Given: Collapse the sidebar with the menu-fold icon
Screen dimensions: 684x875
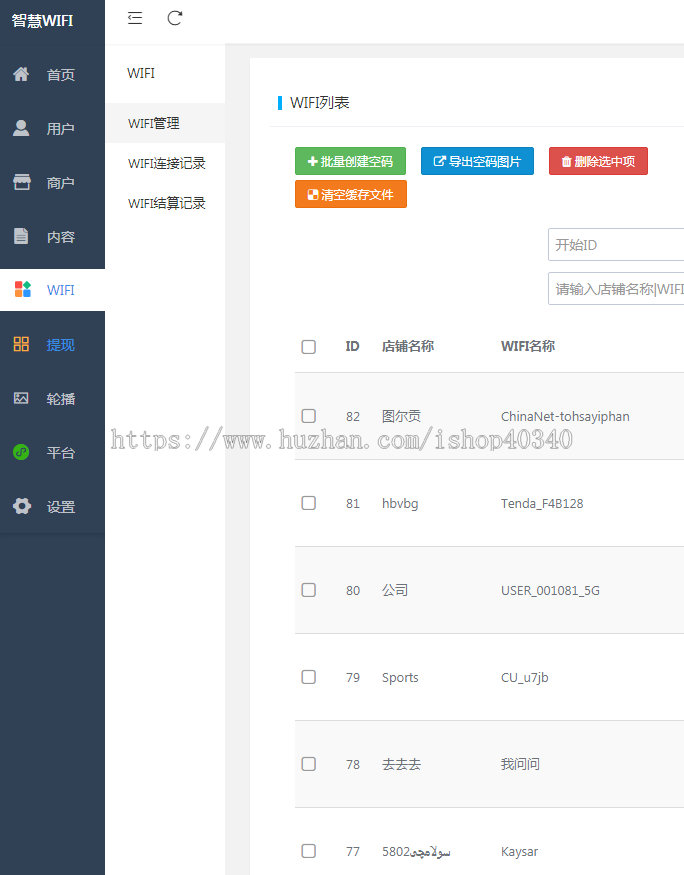Looking at the screenshot, I should point(135,18).
